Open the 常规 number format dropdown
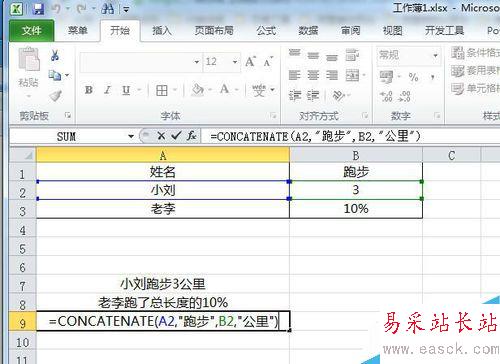500x364 pixels. coord(435,55)
